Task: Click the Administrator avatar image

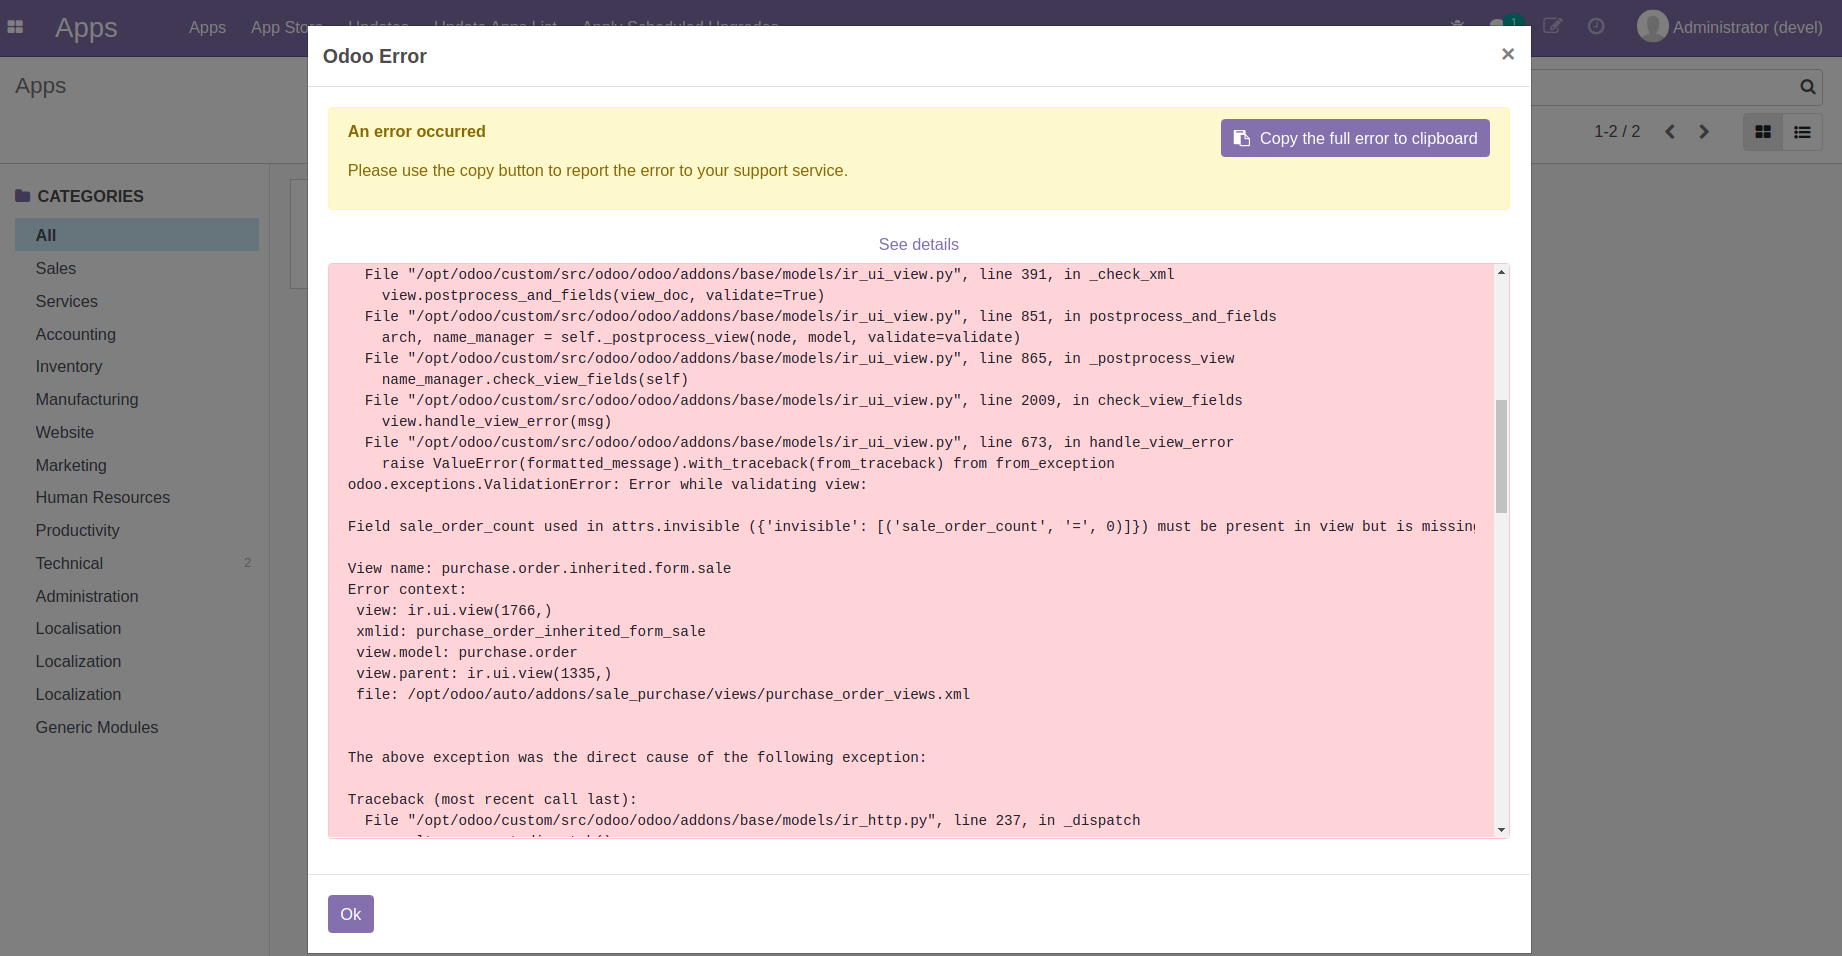Action: [x=1654, y=26]
